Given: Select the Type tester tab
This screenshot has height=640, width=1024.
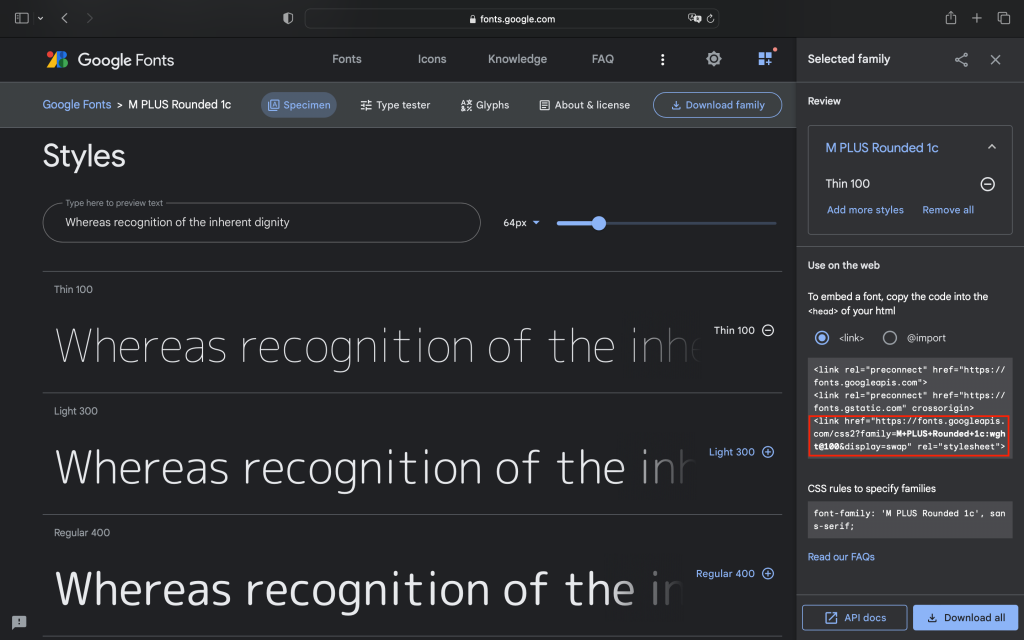Looking at the screenshot, I should pyautogui.click(x=395, y=104).
